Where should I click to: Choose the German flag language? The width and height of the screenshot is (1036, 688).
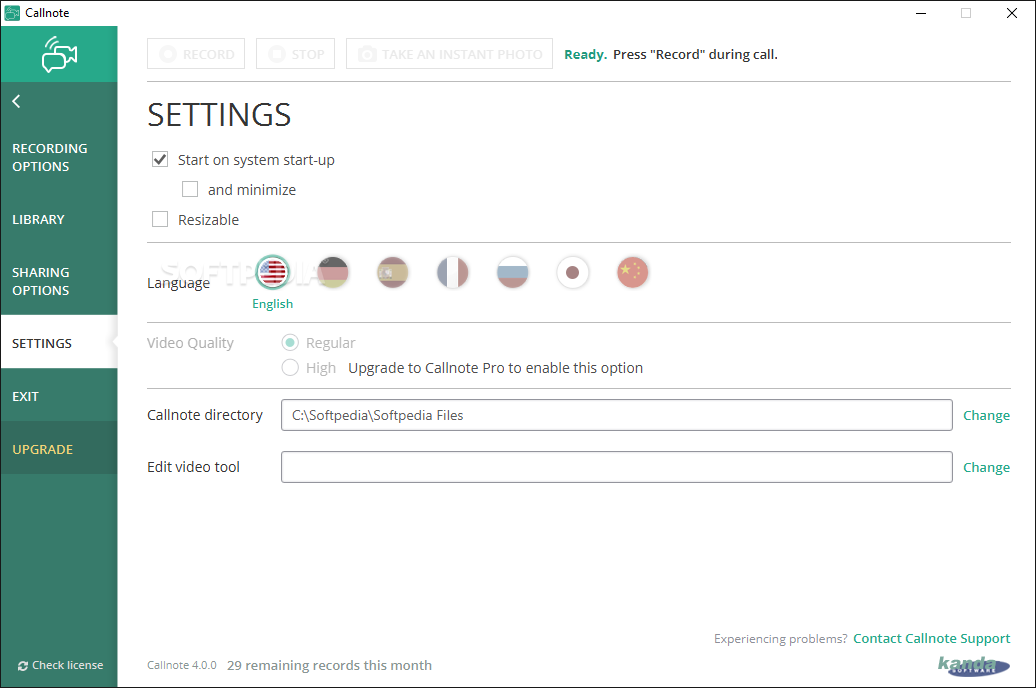pos(333,272)
